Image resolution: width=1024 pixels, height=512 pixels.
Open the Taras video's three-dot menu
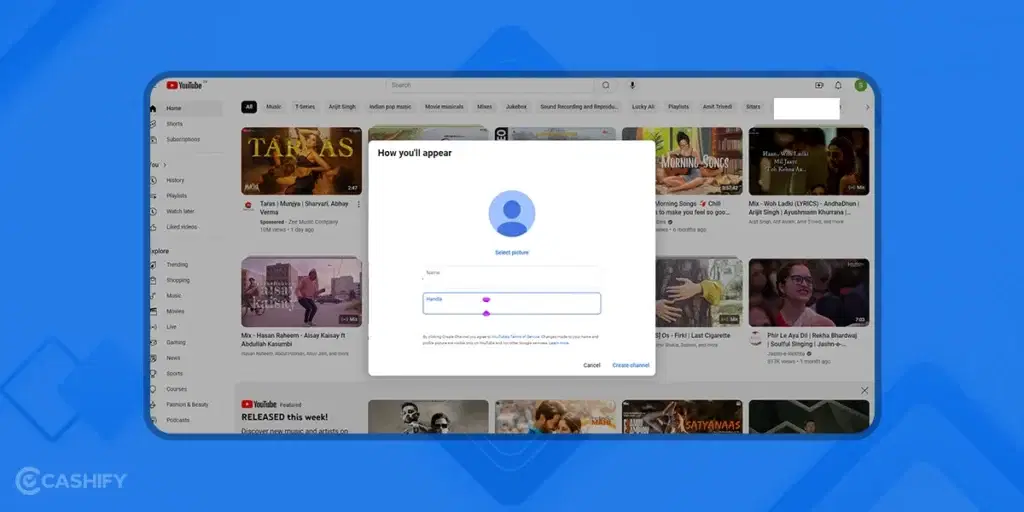click(358, 205)
